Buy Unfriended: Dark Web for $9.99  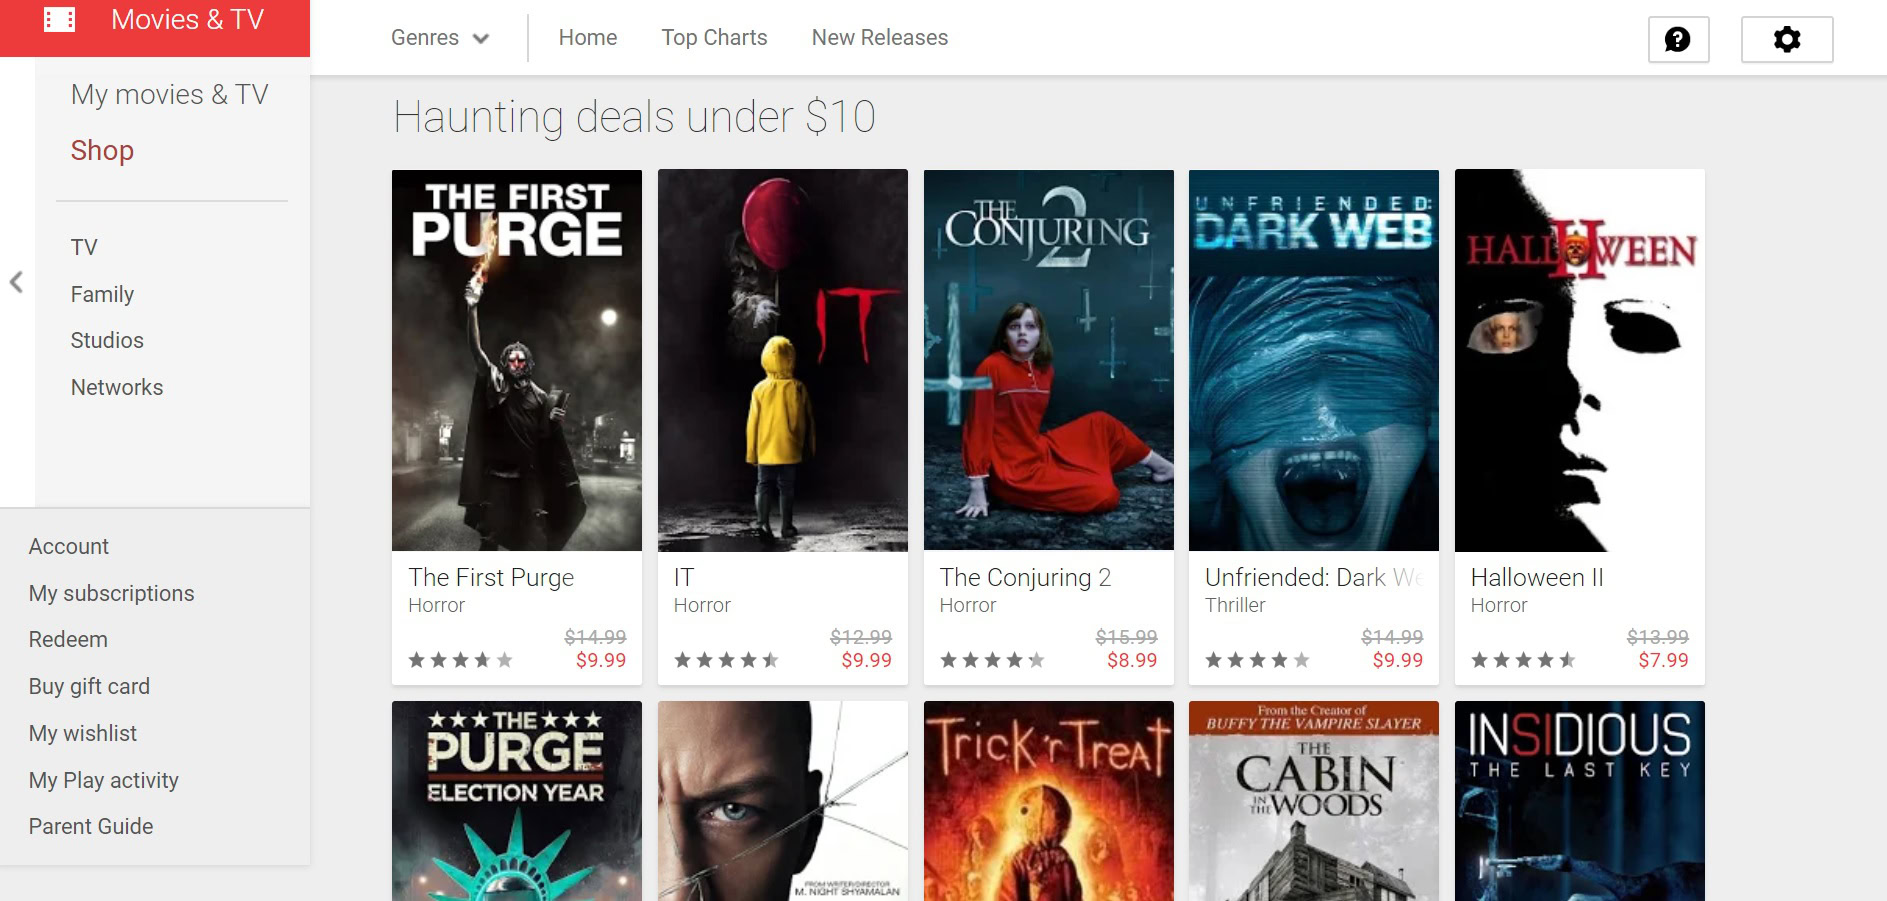click(1398, 660)
